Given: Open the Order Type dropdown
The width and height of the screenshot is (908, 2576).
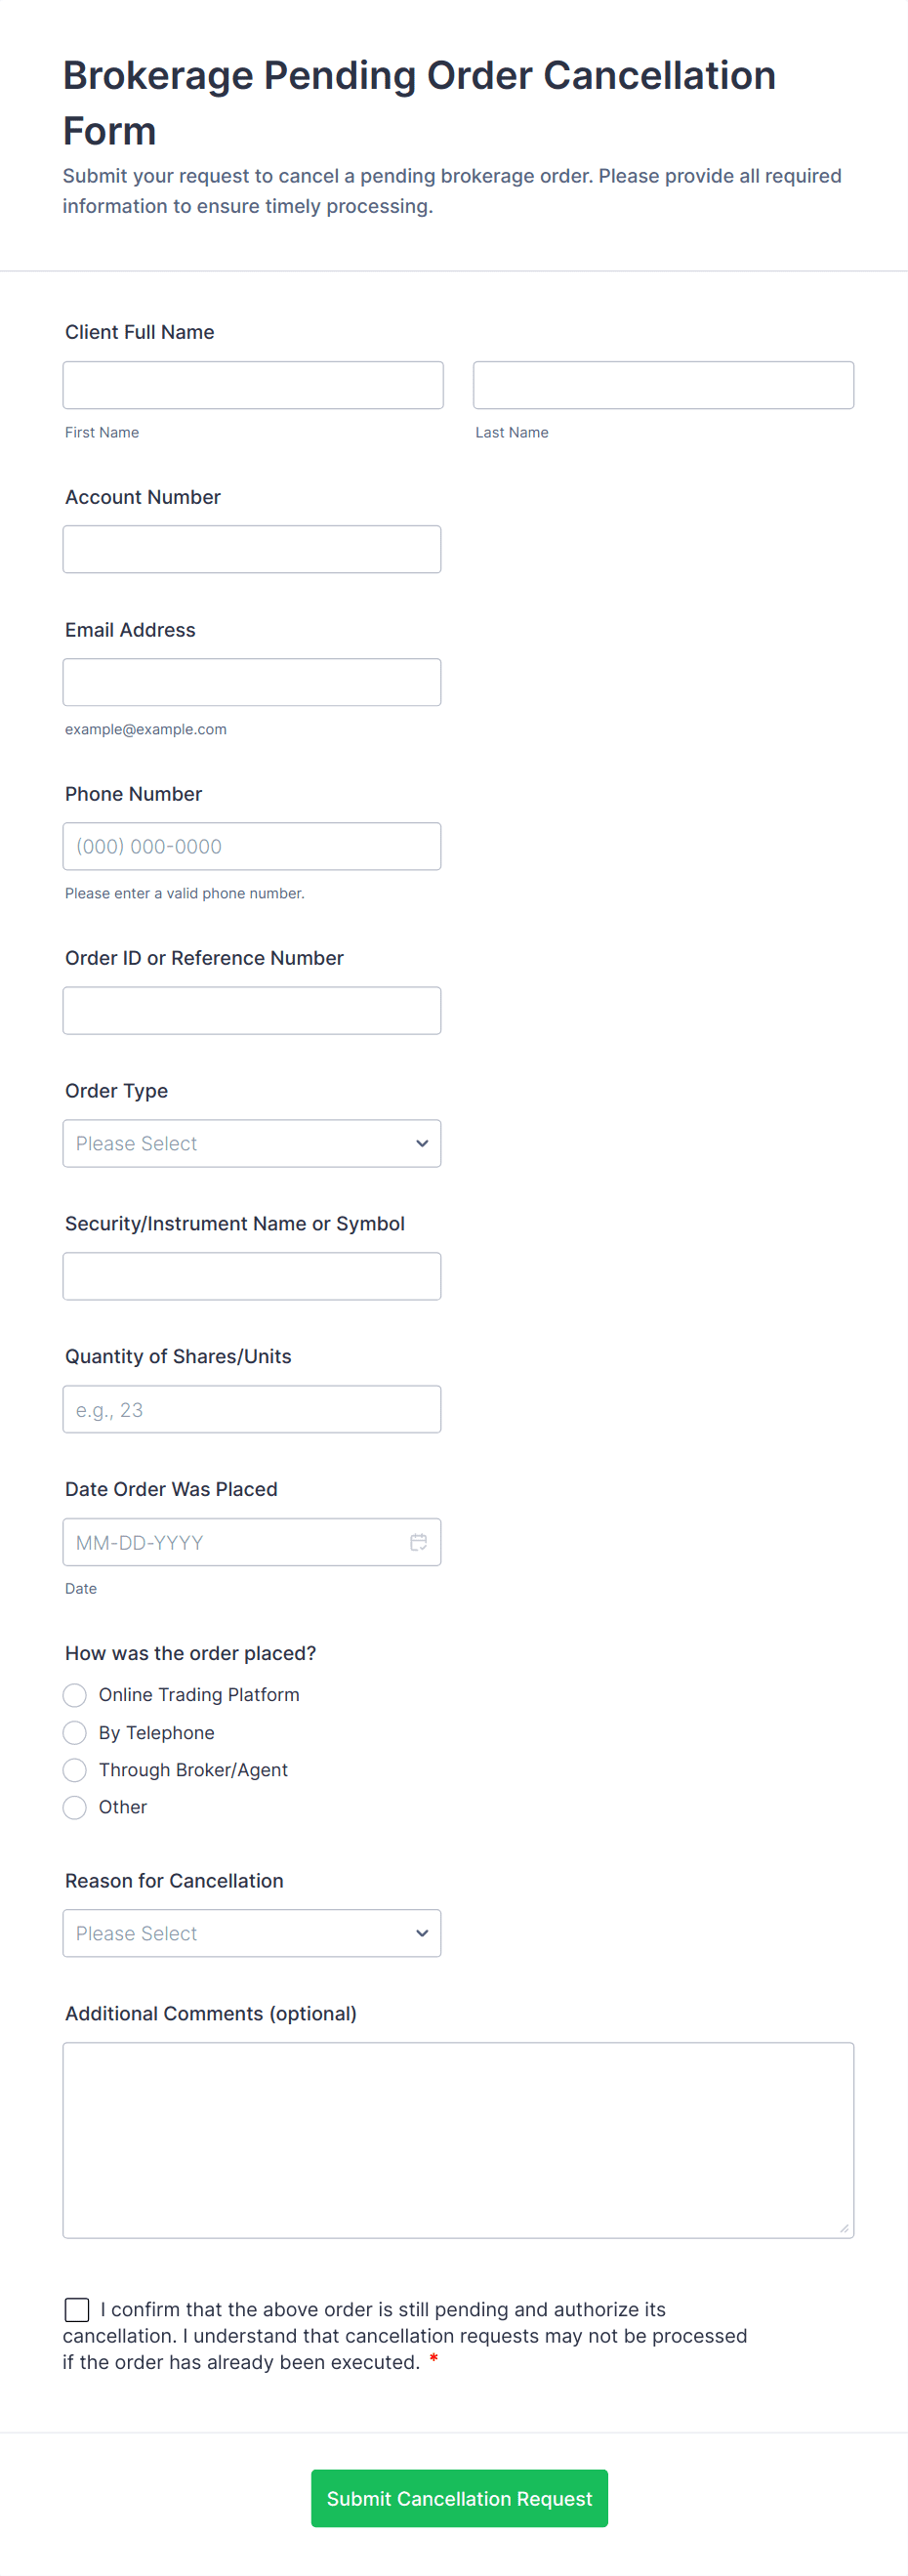Looking at the screenshot, I should click(252, 1143).
